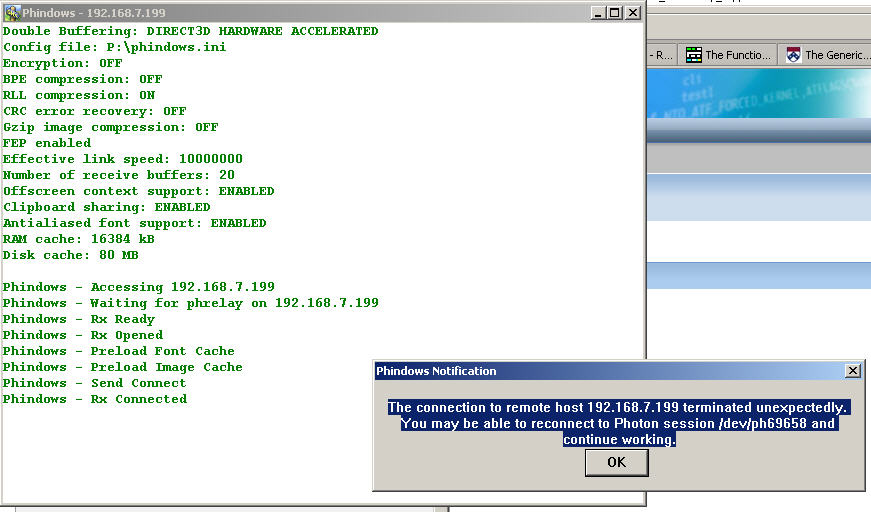Click the "Double Buffering" line in log

(x=190, y=31)
